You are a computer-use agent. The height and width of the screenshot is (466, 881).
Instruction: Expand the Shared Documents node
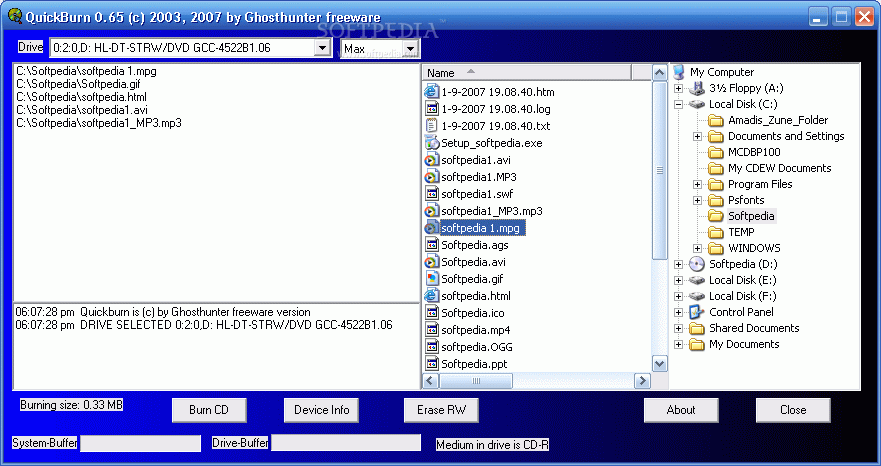point(678,328)
